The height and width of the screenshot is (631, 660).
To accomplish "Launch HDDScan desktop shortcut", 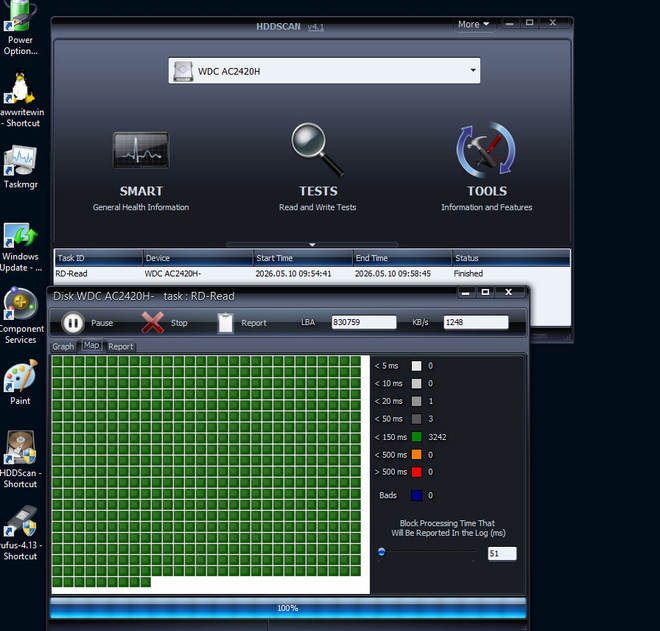I will click(20, 459).
